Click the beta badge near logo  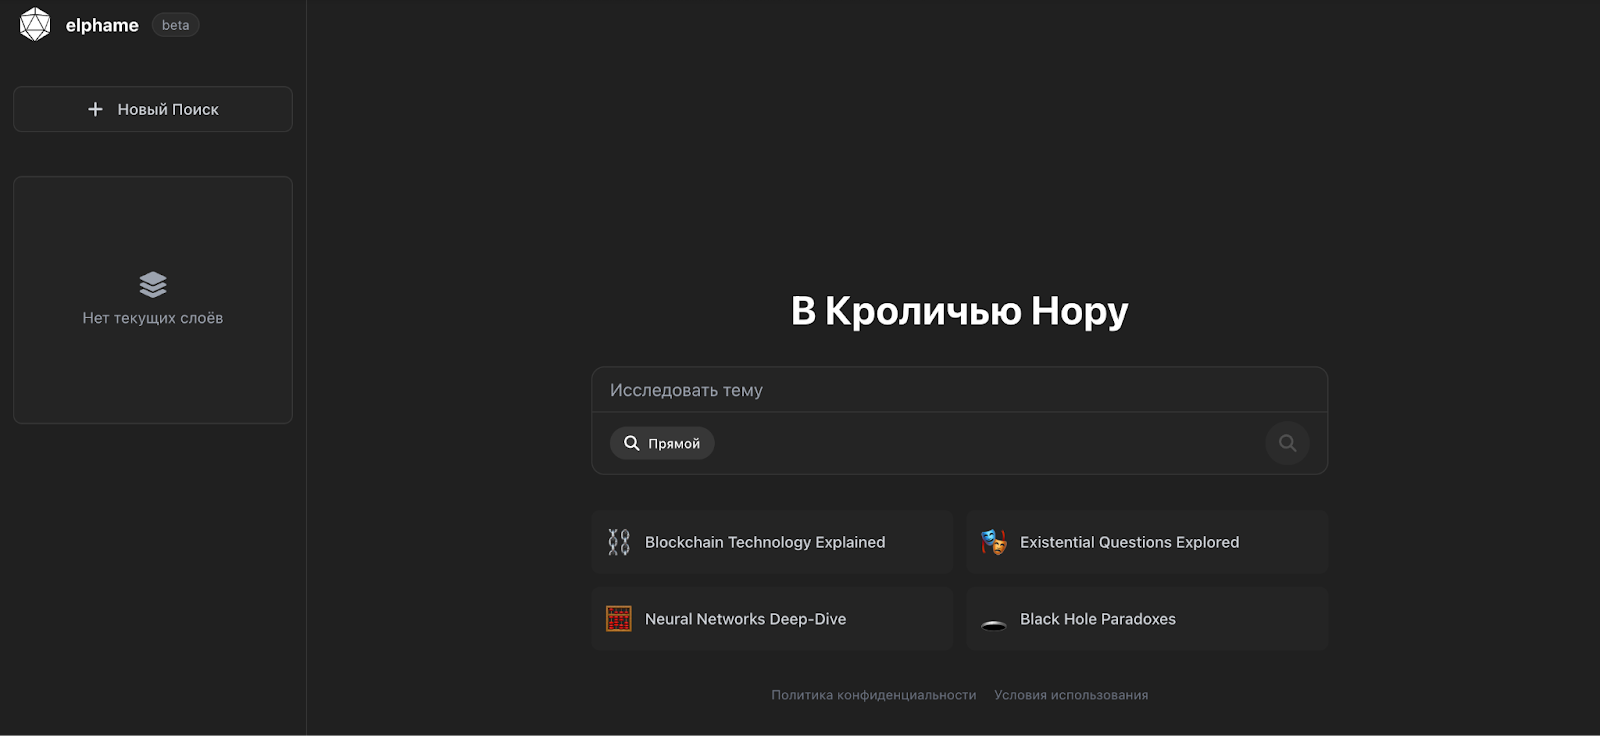pyautogui.click(x=175, y=25)
